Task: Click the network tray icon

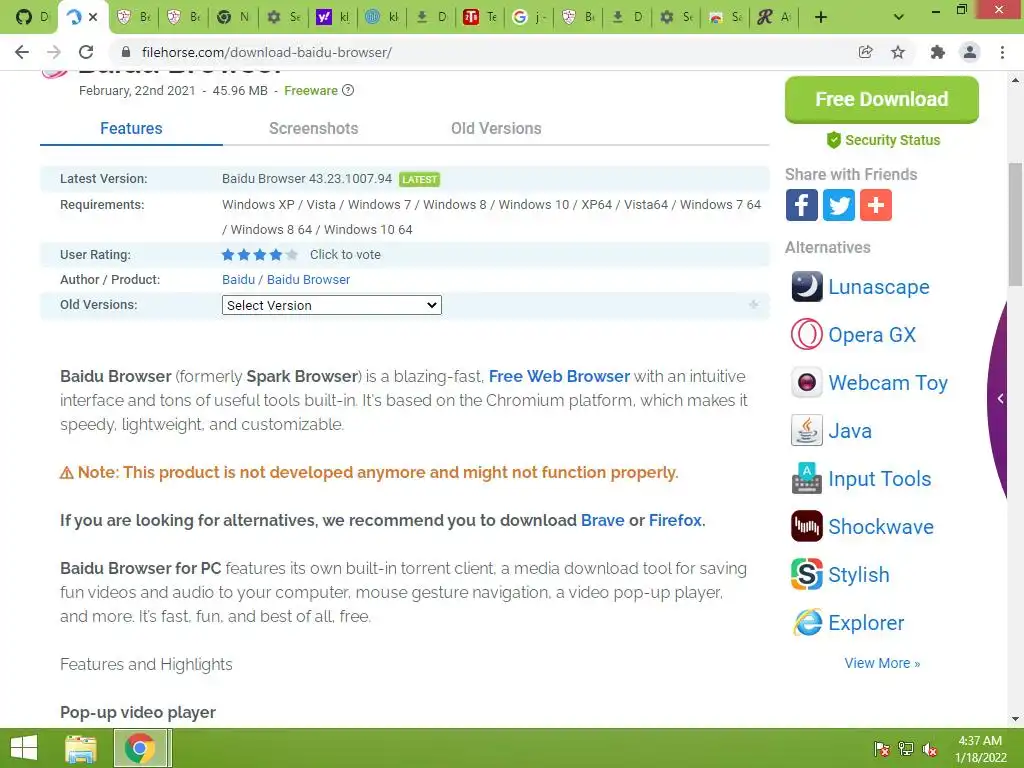Action: click(906, 749)
